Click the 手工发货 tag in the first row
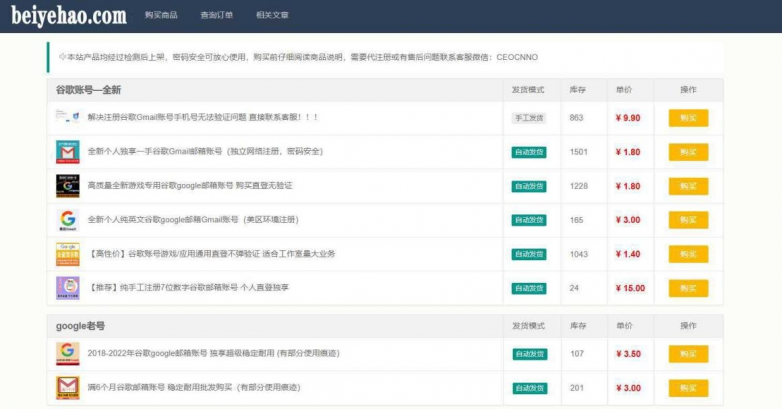 529,118
